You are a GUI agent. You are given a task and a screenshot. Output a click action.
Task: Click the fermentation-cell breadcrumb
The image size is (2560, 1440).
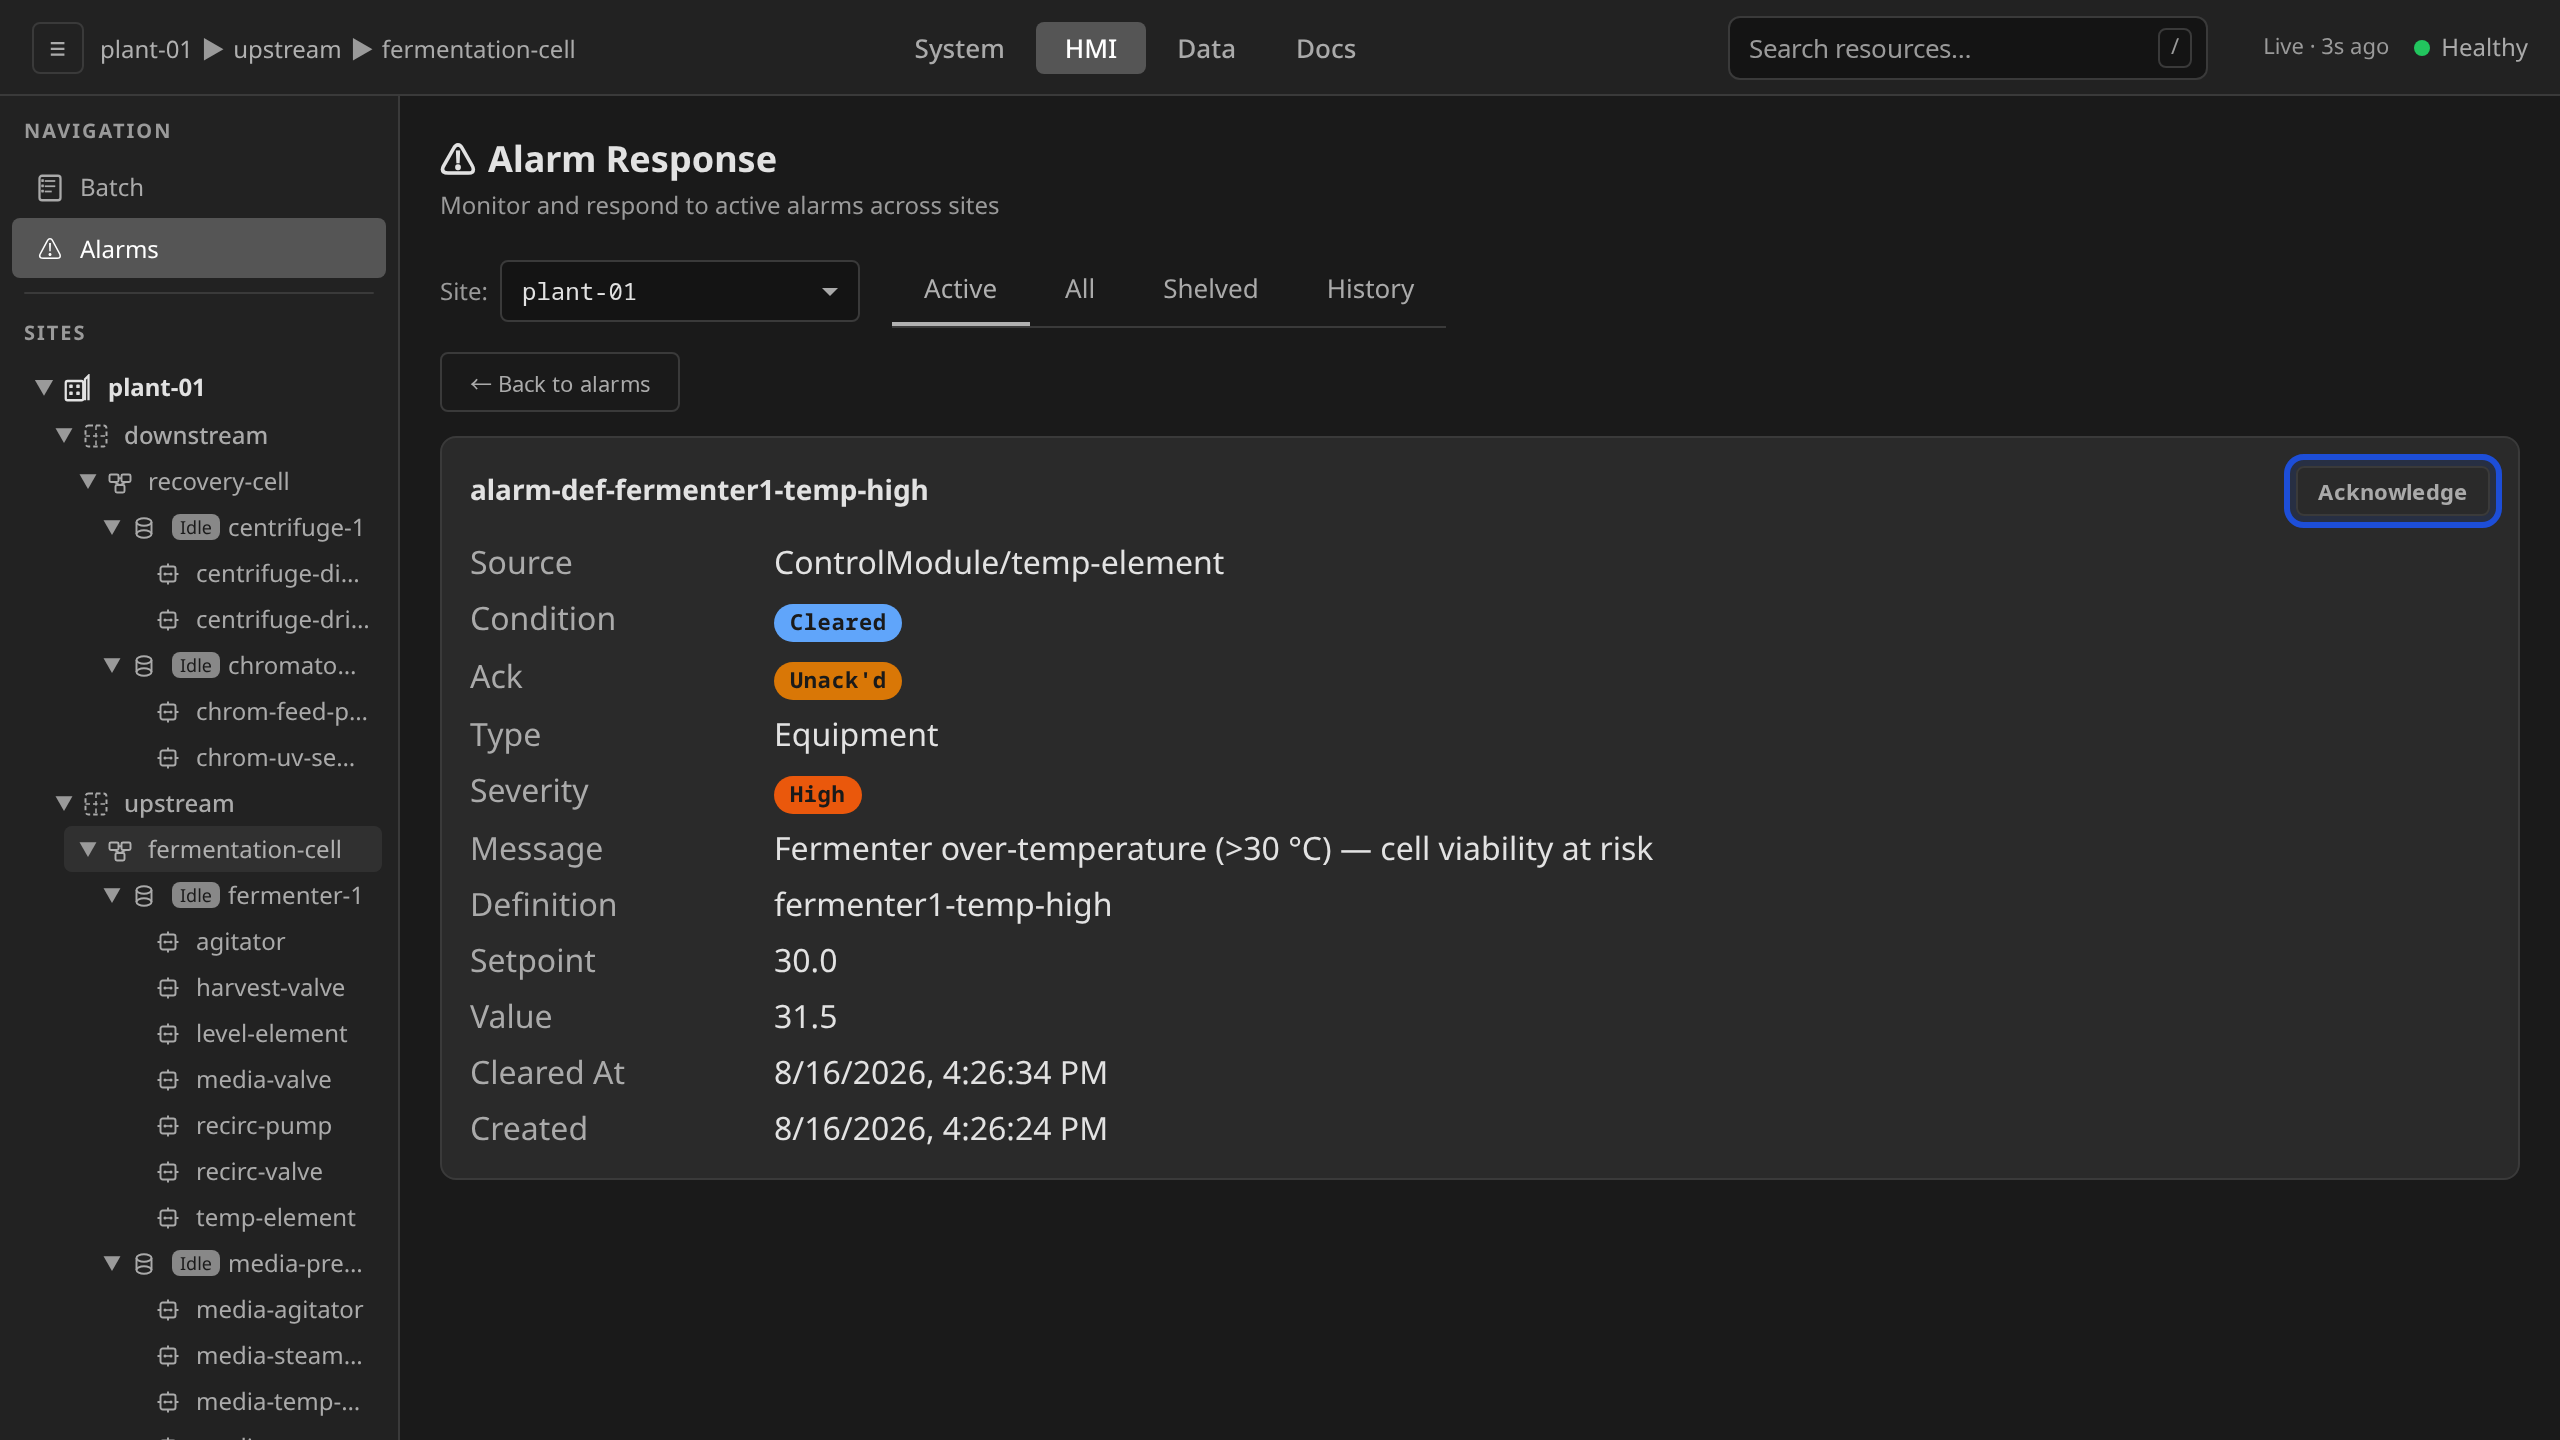click(x=478, y=49)
